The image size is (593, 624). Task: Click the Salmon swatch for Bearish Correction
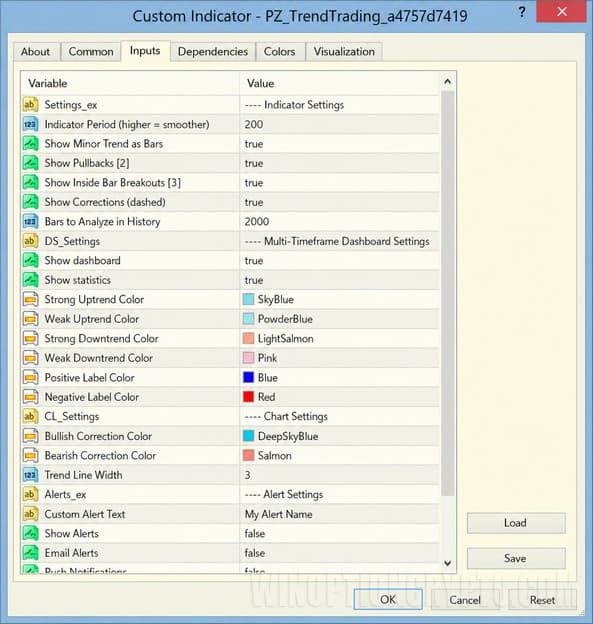(248, 456)
